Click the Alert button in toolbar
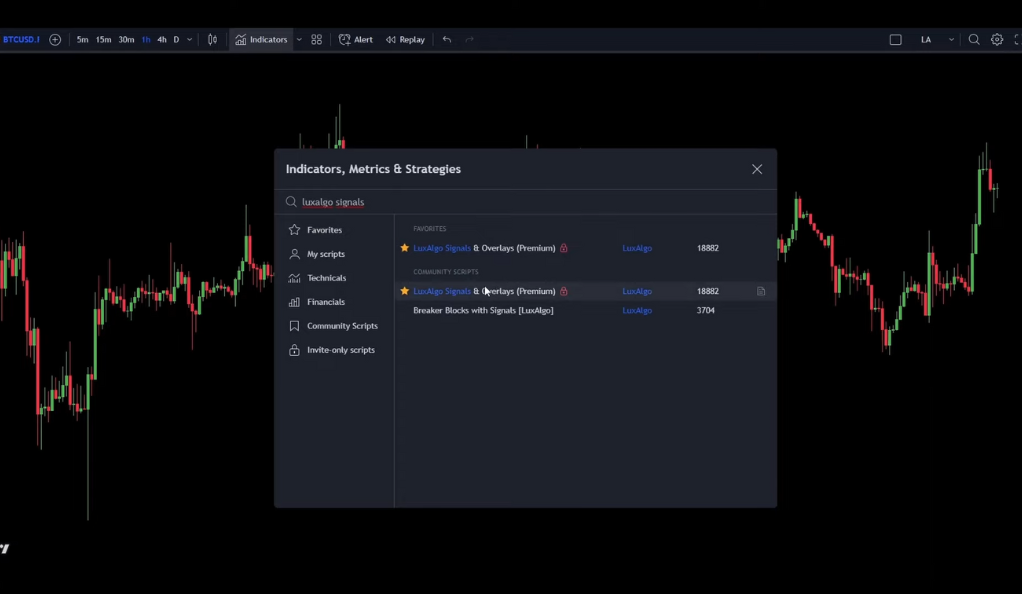 pyautogui.click(x=356, y=40)
